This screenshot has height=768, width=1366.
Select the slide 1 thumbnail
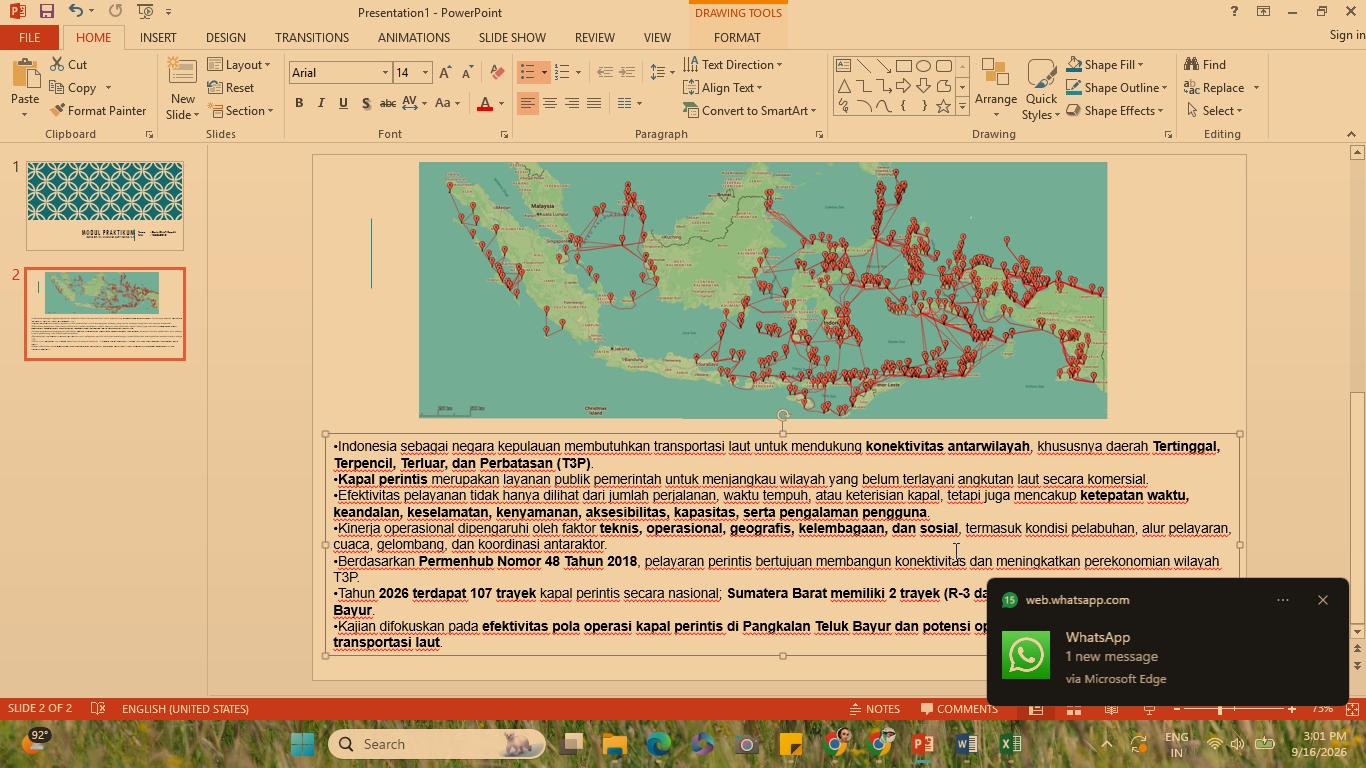pyautogui.click(x=105, y=205)
